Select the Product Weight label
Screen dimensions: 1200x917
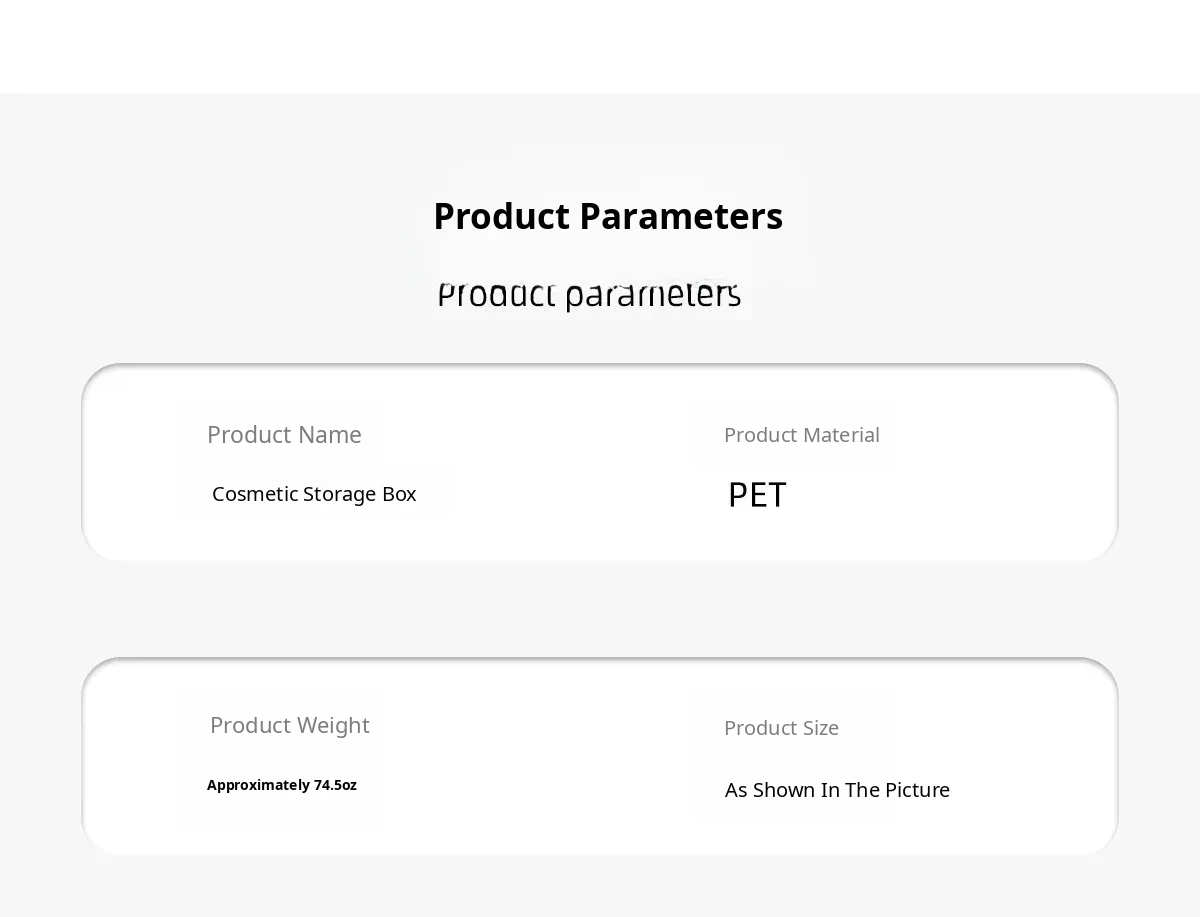tap(289, 725)
